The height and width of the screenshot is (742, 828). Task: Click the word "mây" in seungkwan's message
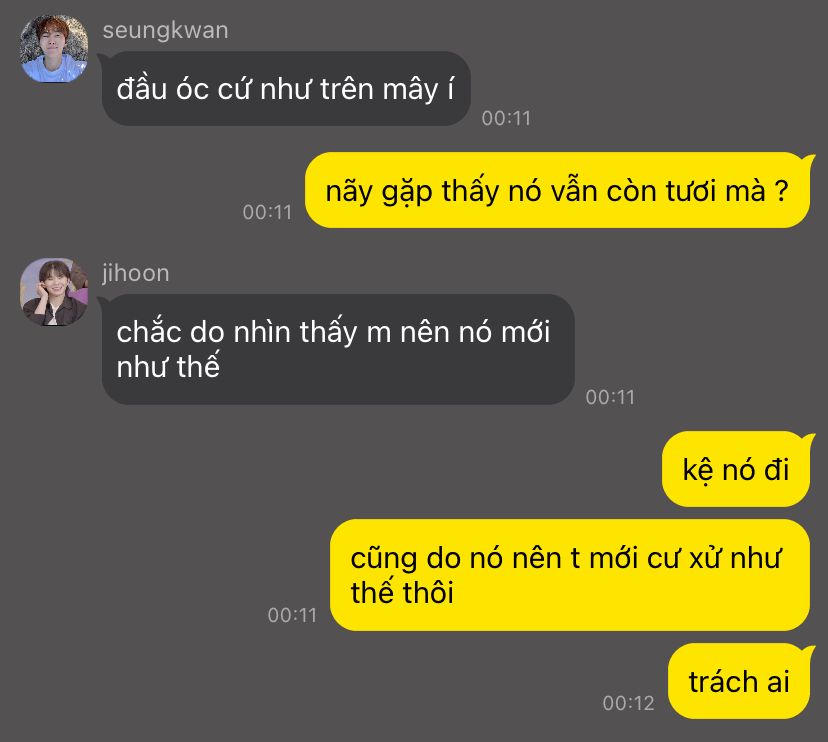point(411,90)
